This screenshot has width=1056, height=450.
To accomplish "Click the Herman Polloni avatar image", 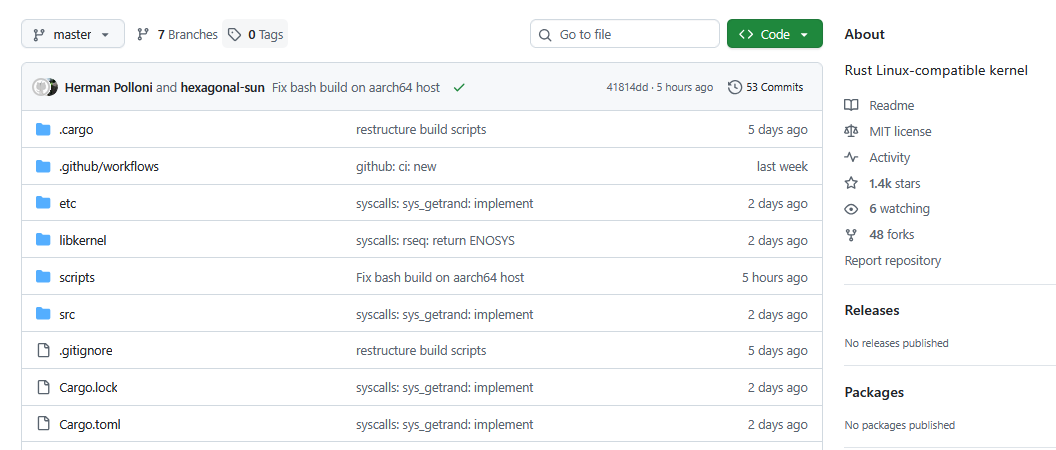I will point(42,87).
